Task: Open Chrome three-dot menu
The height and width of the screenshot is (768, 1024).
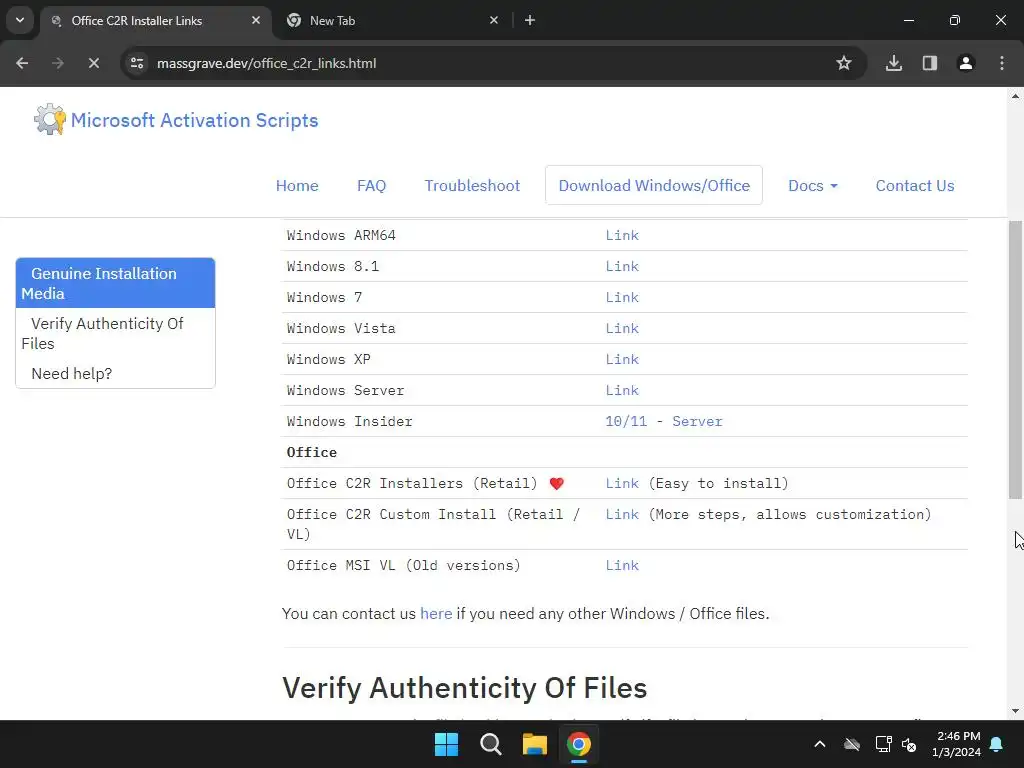Action: click(x=1002, y=63)
